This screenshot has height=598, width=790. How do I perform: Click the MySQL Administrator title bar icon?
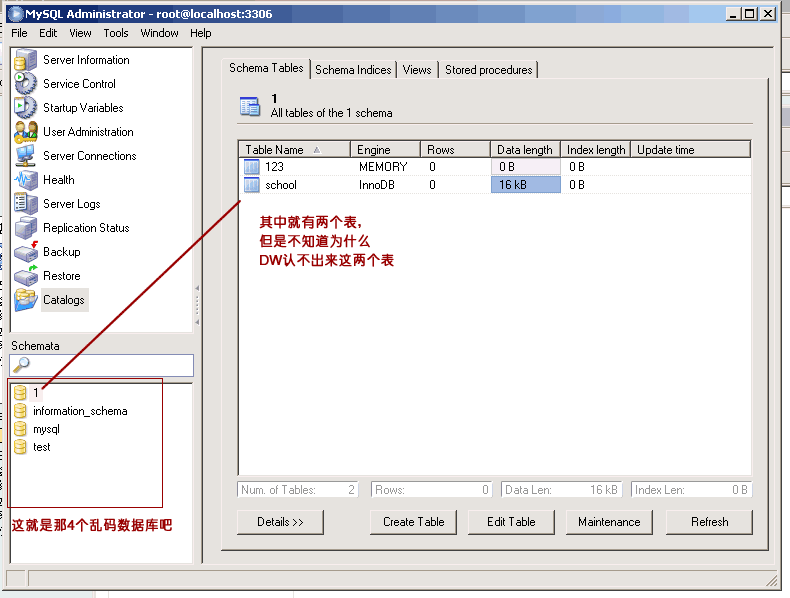[15, 14]
